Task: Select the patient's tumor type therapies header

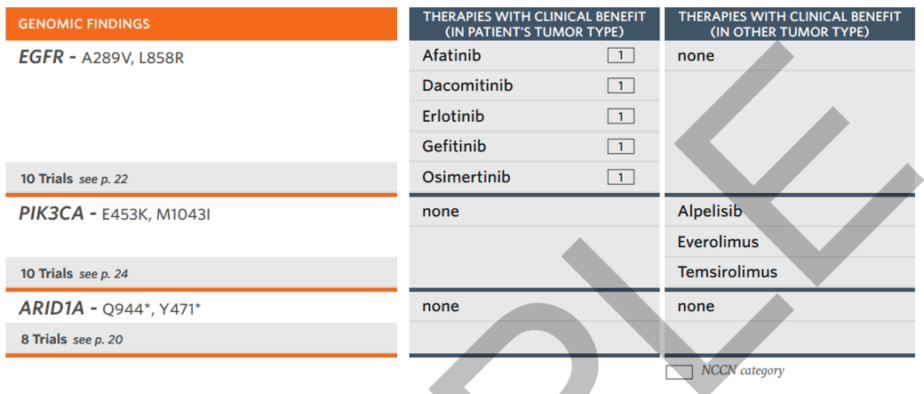Action: point(534,24)
